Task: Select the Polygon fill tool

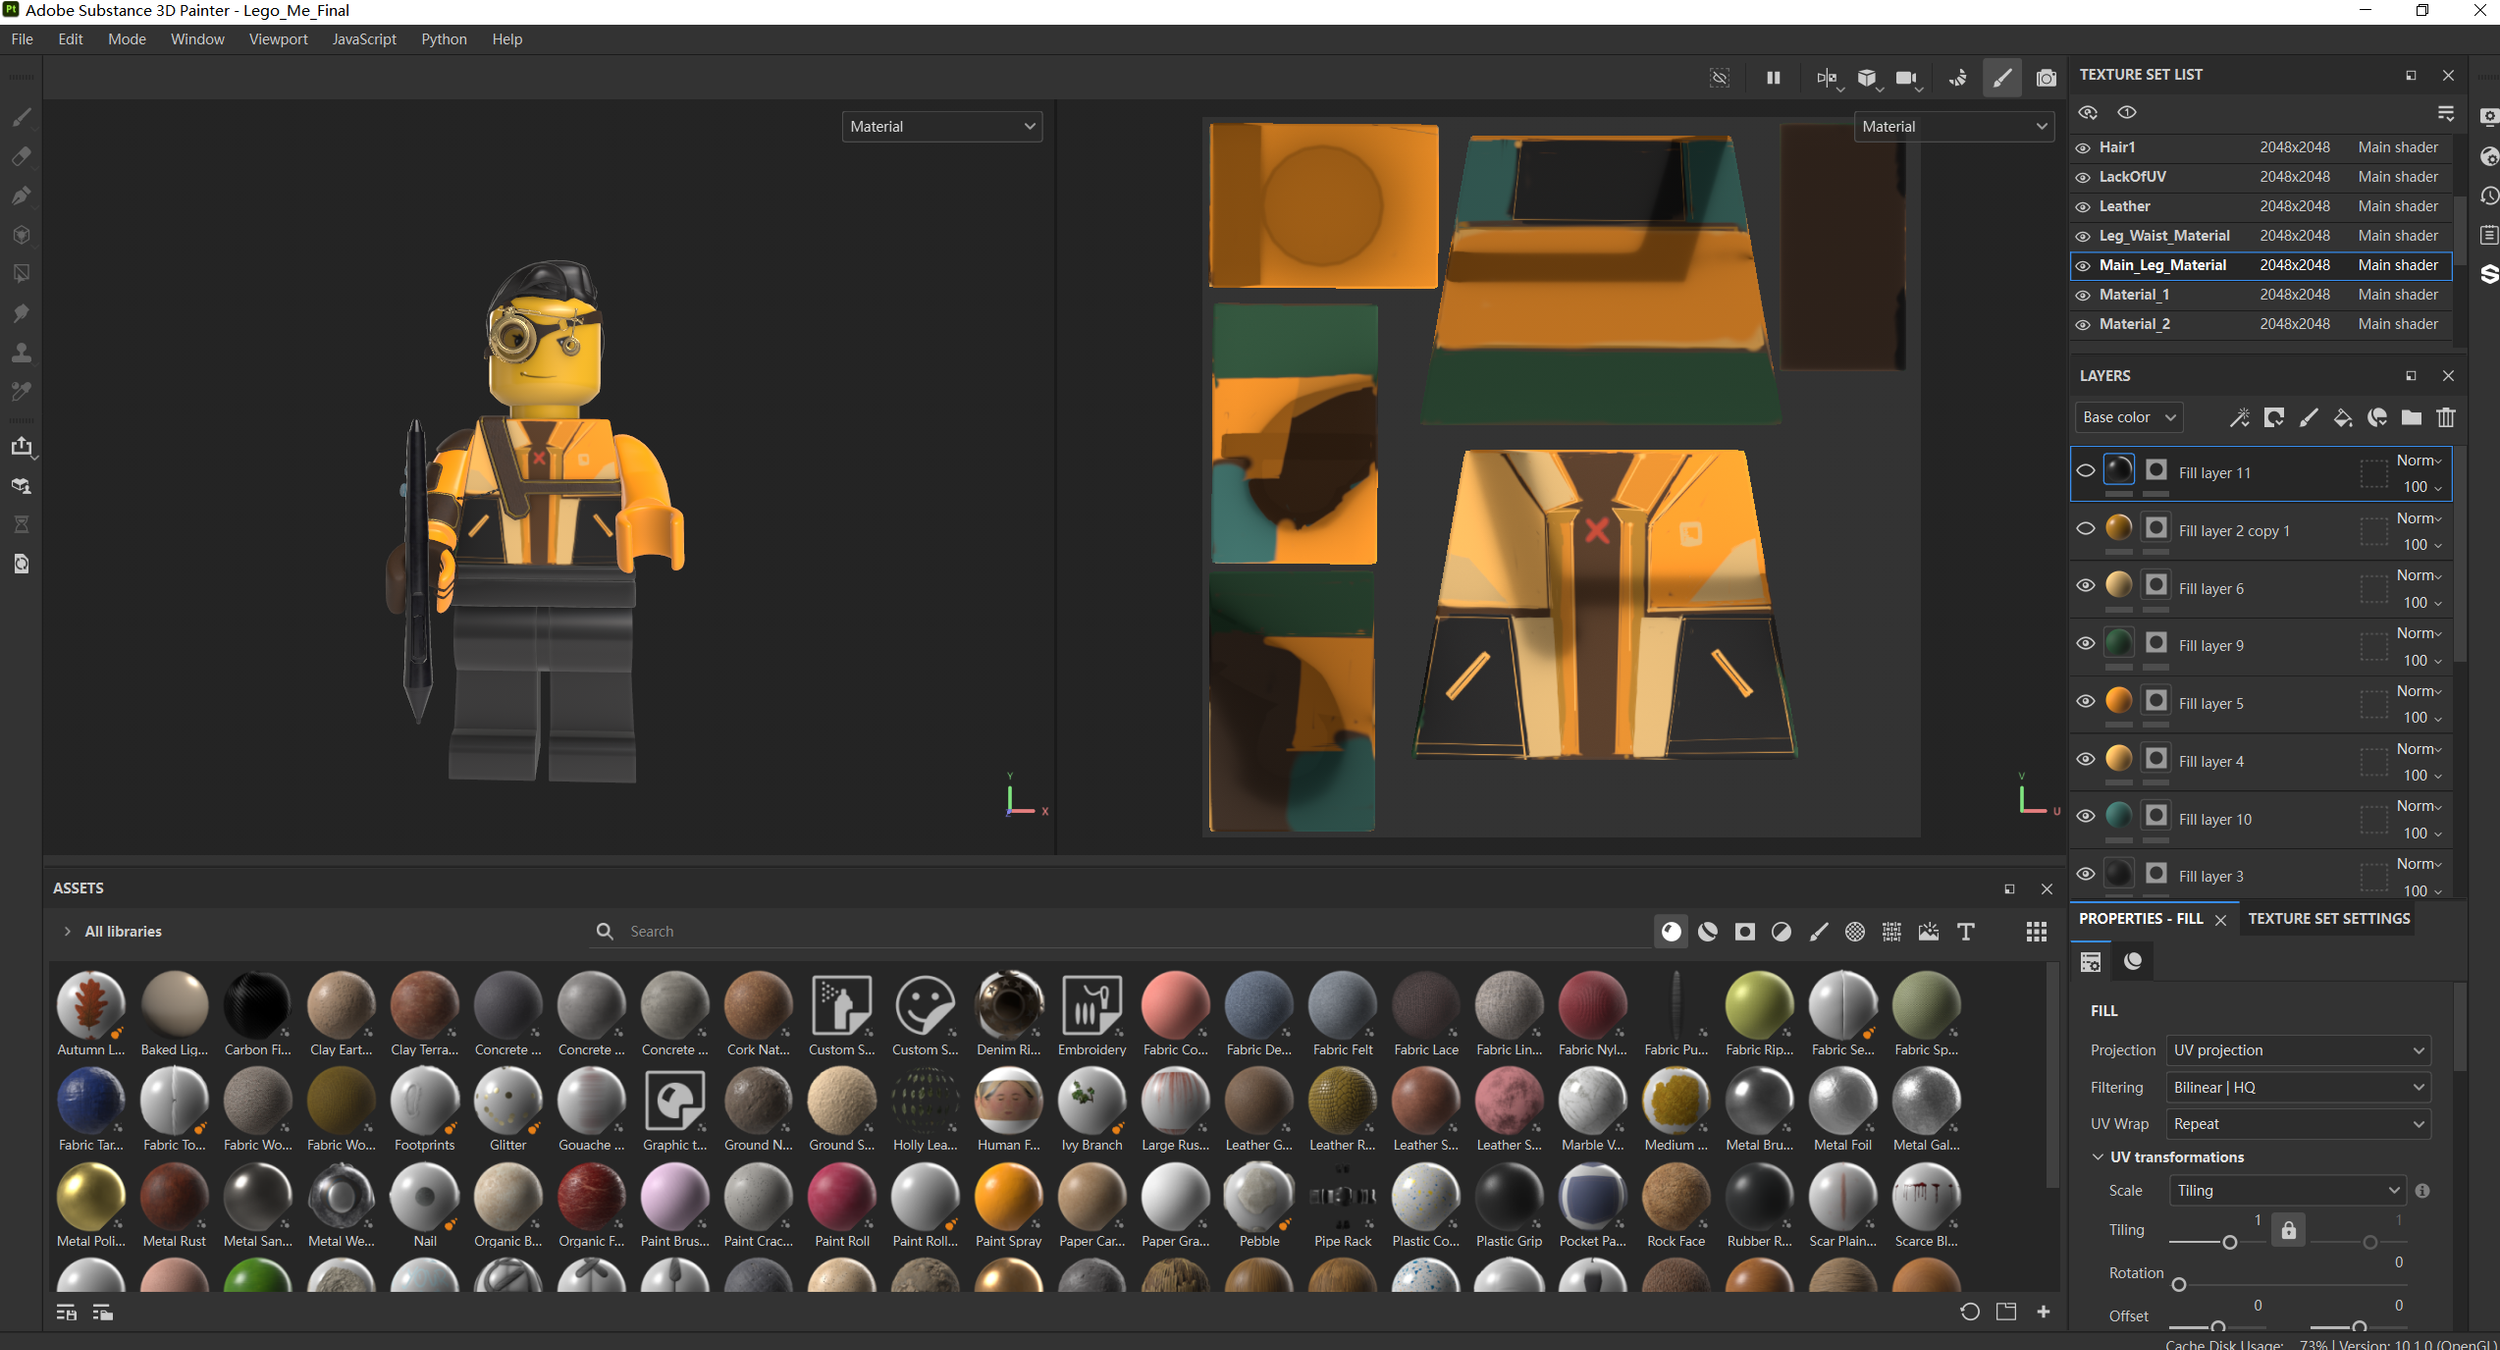Action: tap(21, 274)
